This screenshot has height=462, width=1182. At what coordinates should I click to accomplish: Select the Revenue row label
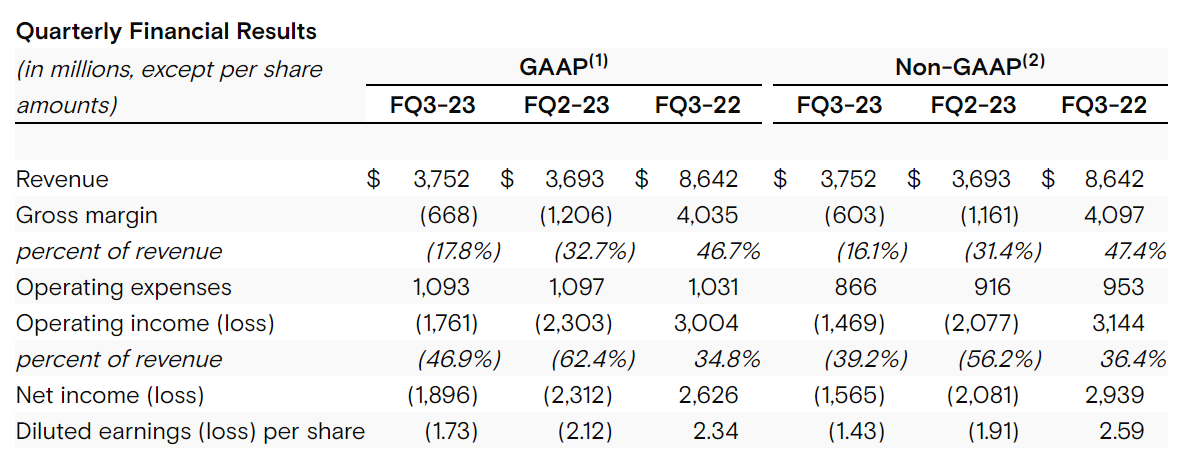(x=63, y=179)
